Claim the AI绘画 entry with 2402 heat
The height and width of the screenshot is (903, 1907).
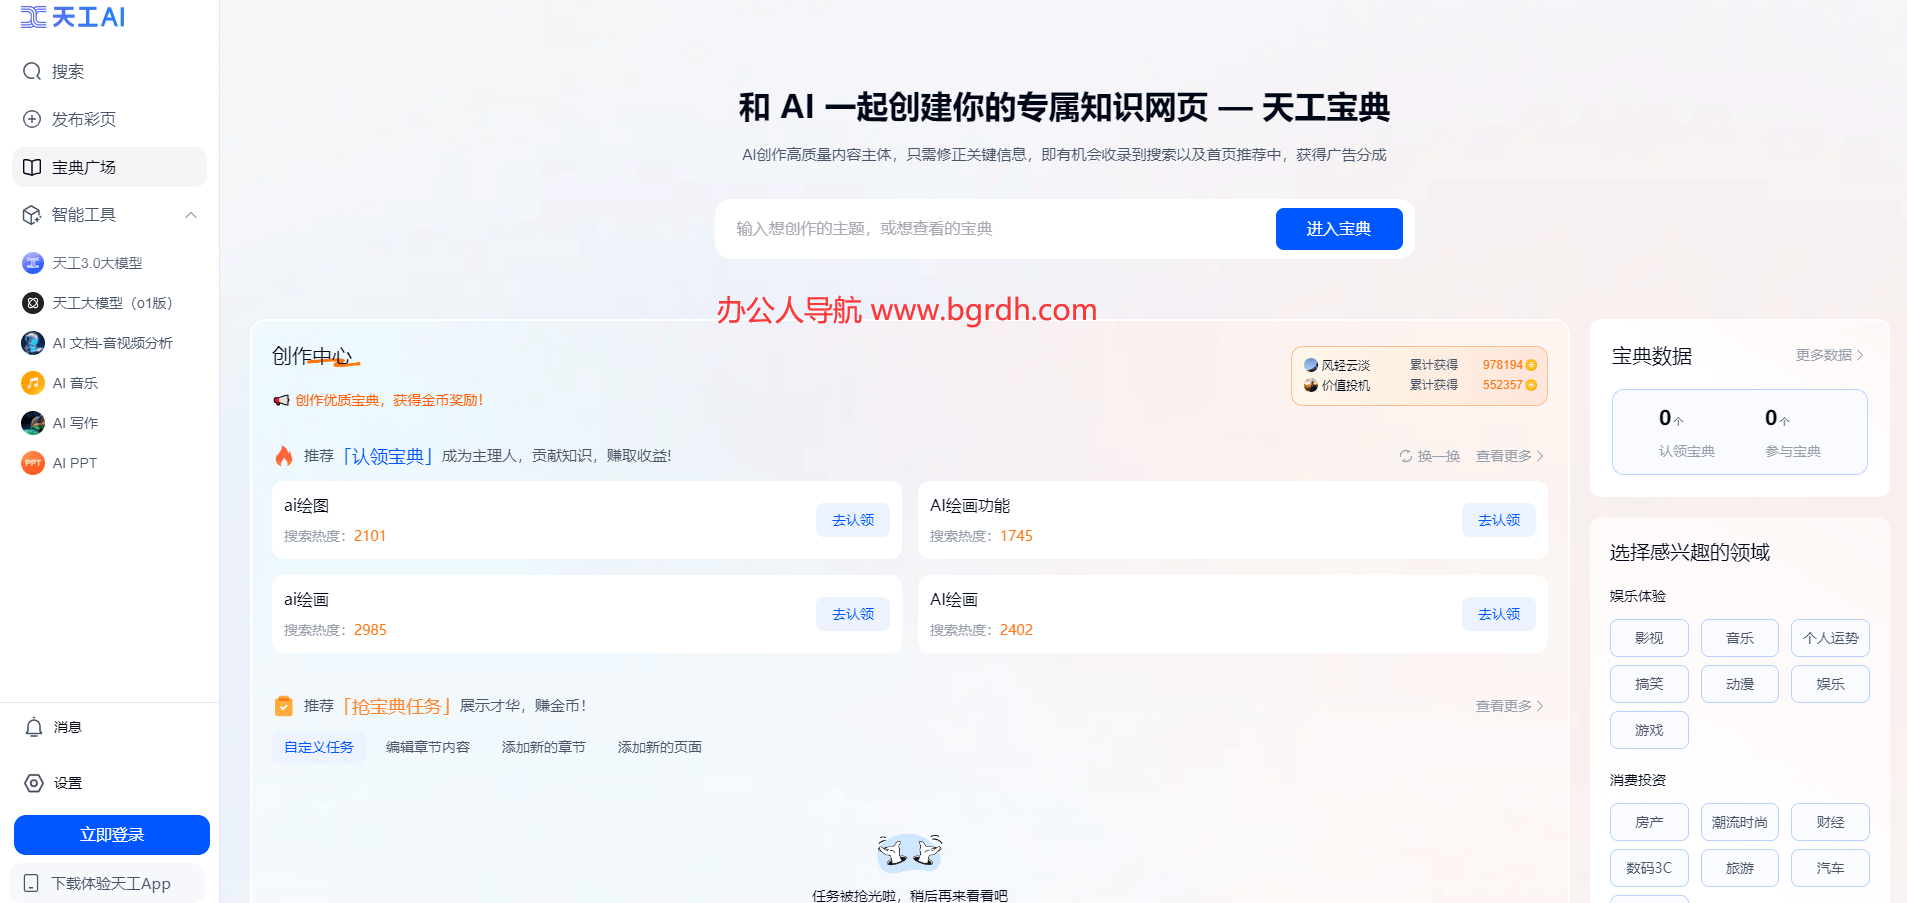pyautogui.click(x=1499, y=614)
